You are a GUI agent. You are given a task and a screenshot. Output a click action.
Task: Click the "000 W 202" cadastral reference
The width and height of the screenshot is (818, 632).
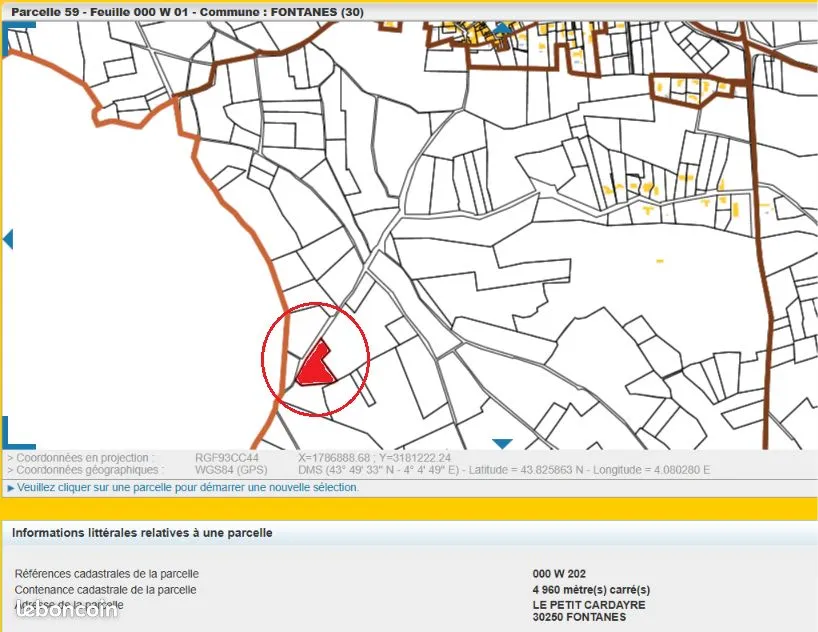click(x=559, y=574)
